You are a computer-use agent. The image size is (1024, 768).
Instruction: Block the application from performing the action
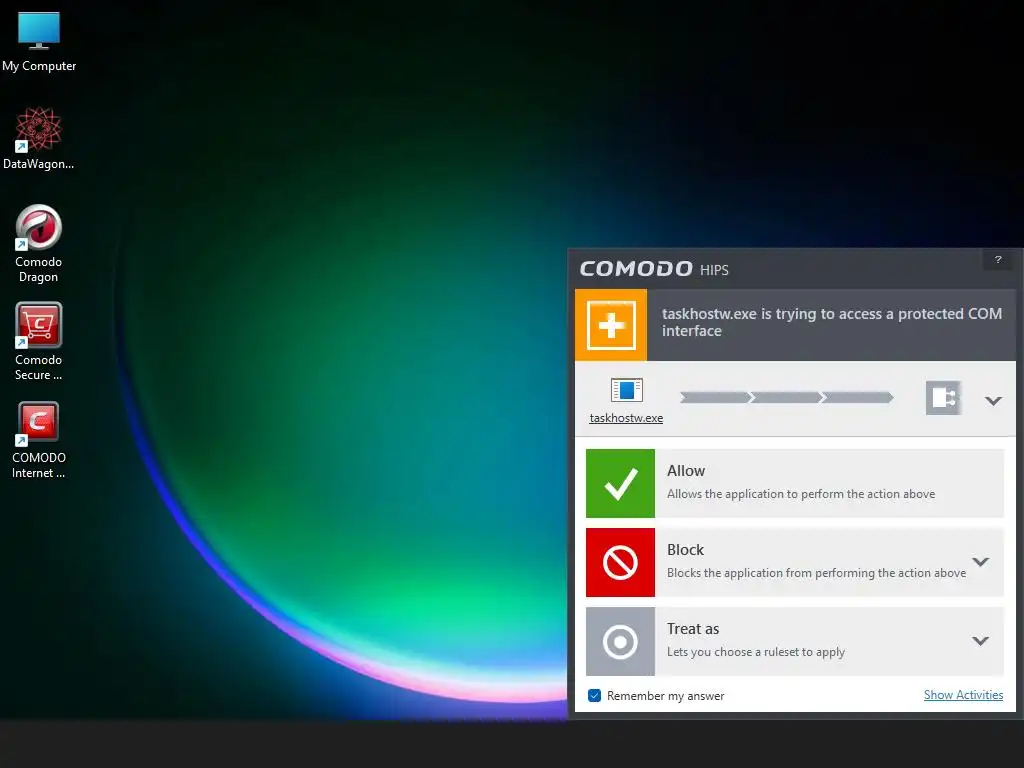[795, 562]
